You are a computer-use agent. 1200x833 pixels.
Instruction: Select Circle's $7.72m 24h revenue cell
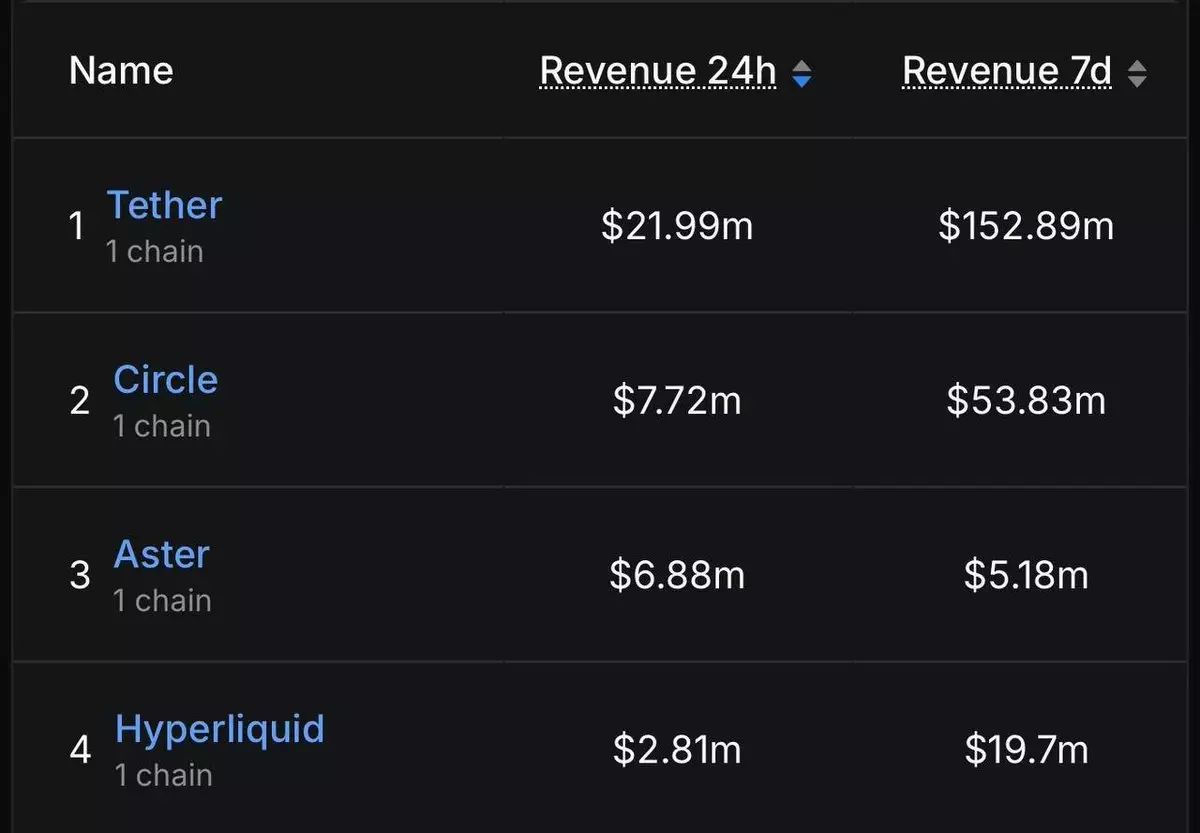(677, 401)
